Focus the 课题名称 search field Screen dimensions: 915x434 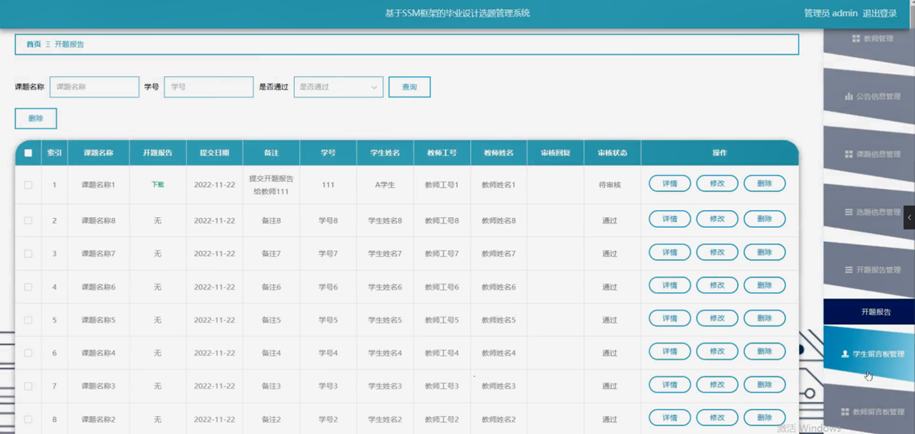(95, 87)
